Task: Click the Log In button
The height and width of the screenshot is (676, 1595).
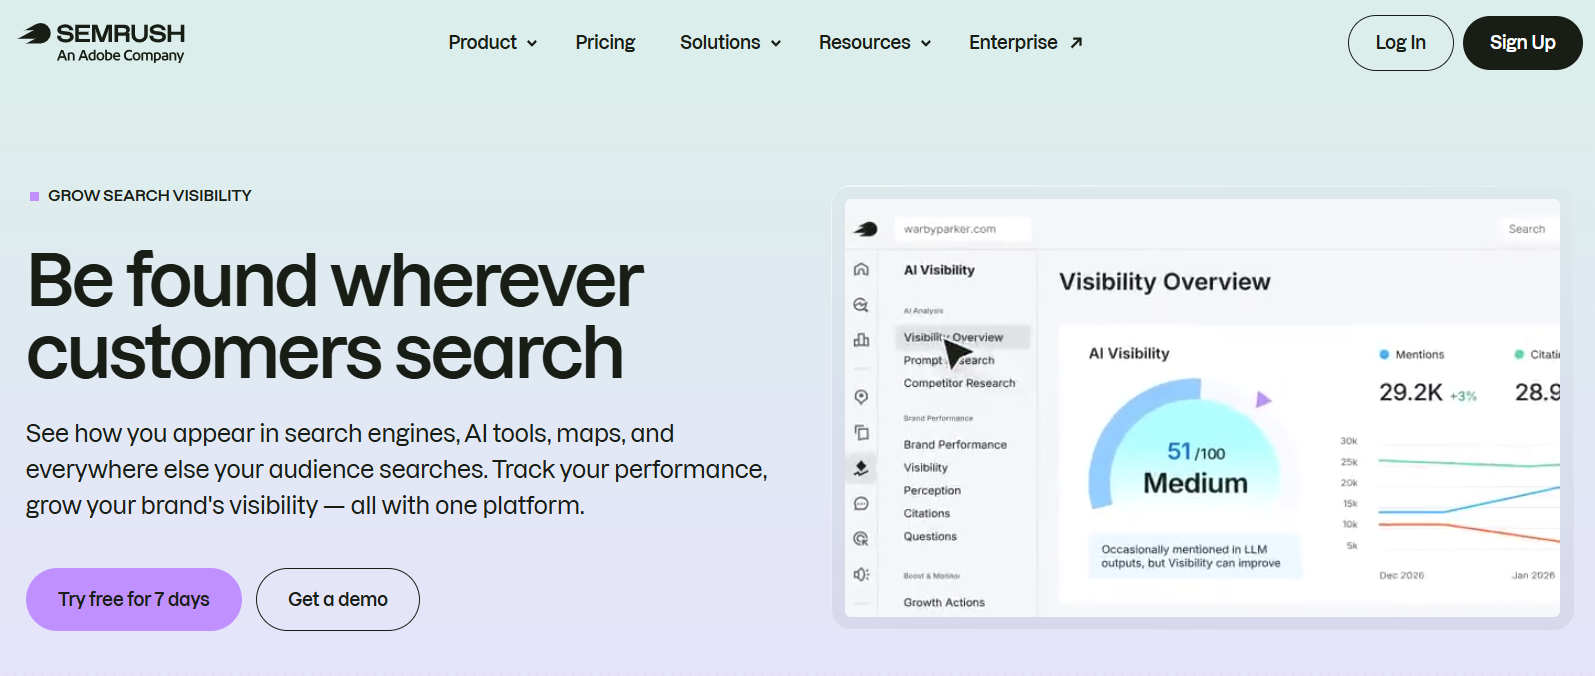Action: (x=1400, y=43)
